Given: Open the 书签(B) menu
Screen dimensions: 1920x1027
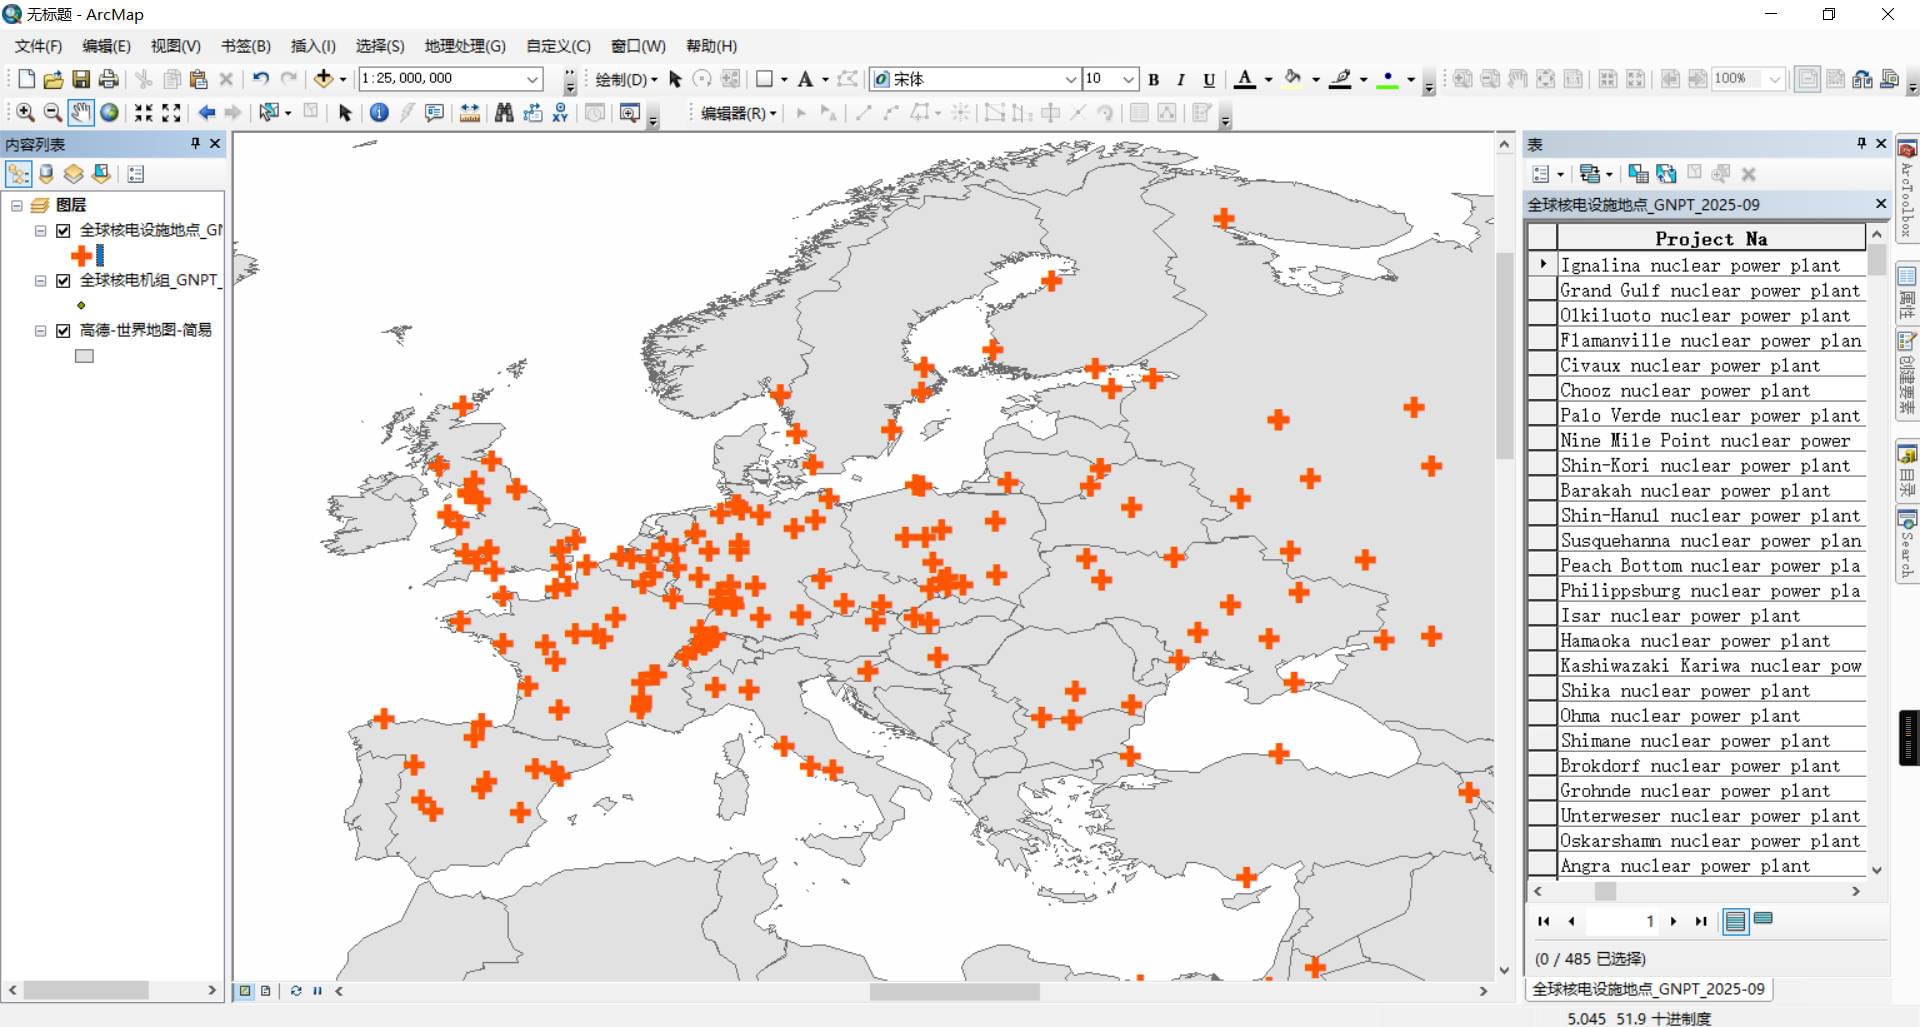Looking at the screenshot, I should click(245, 46).
